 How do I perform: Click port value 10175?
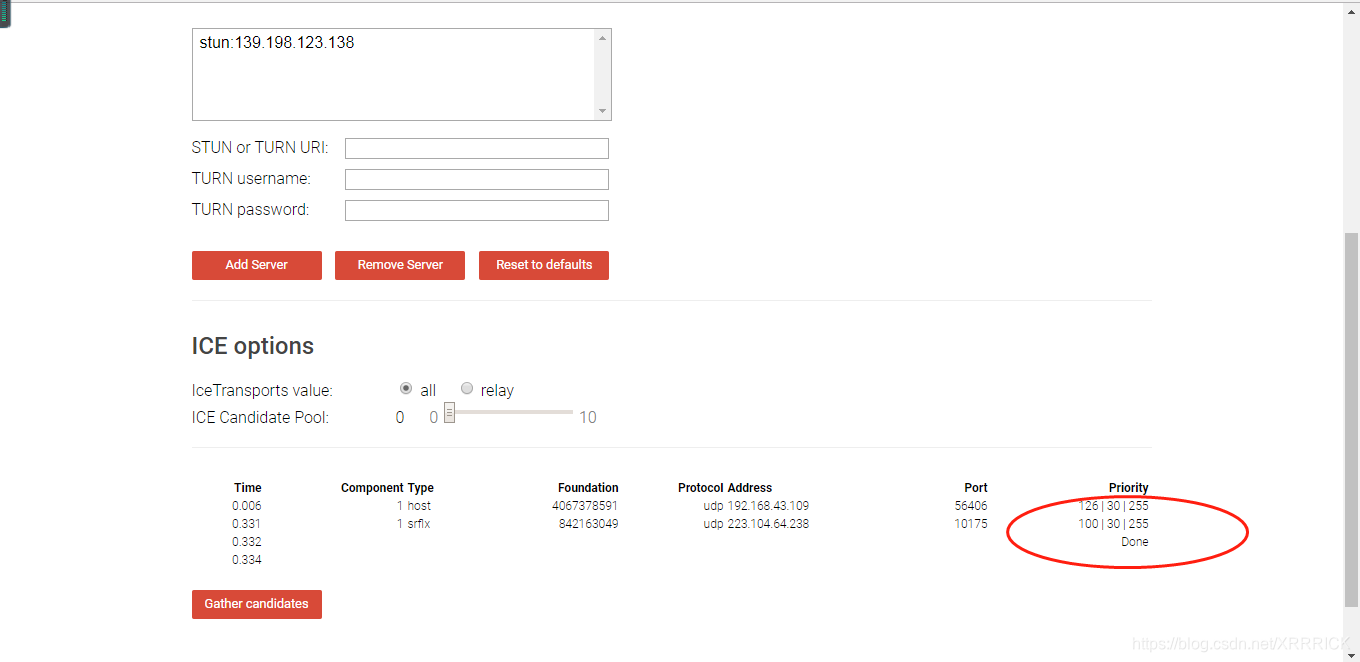point(971,524)
